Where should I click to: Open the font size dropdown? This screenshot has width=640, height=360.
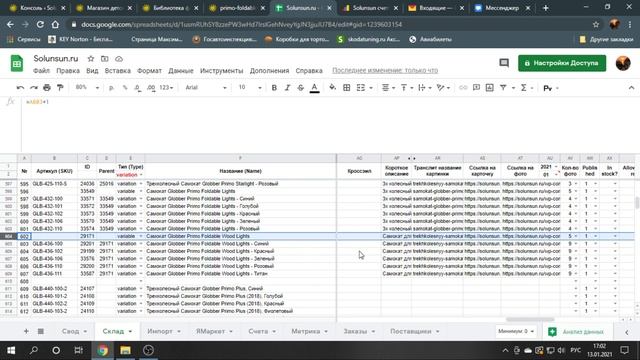point(250,88)
